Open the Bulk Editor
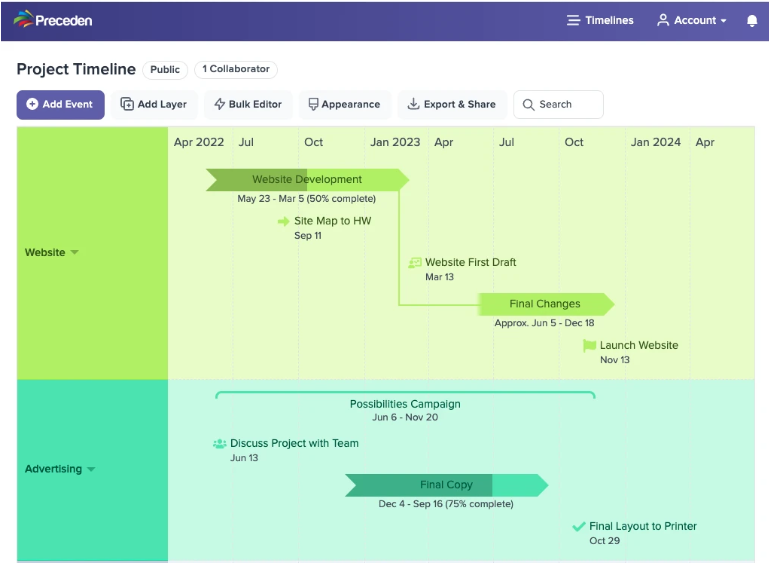 tap(248, 104)
